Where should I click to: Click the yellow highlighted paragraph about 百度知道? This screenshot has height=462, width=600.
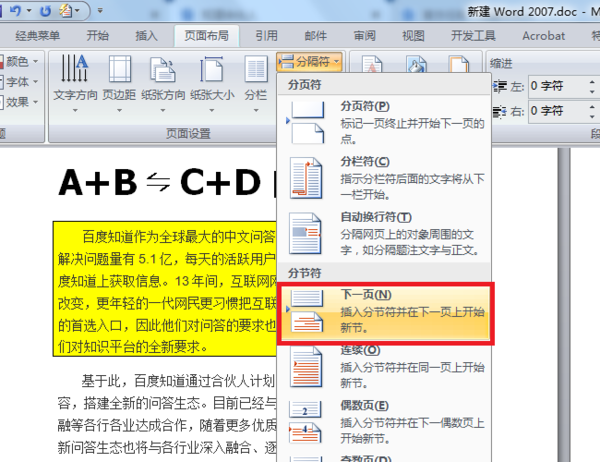coord(165,289)
